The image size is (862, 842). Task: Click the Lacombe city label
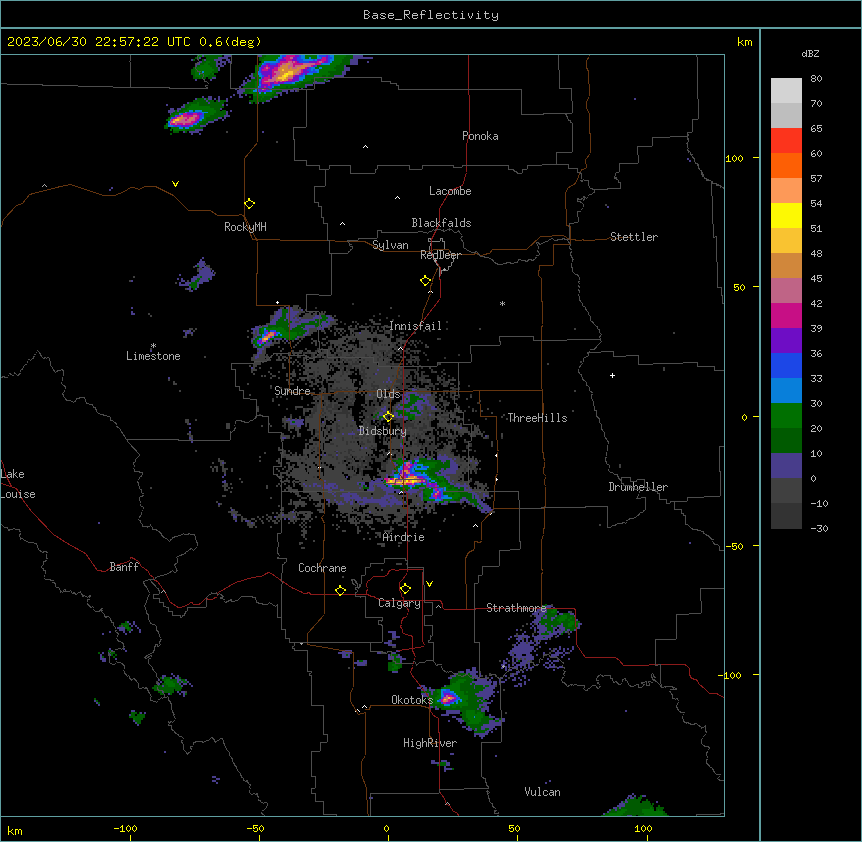(x=450, y=191)
